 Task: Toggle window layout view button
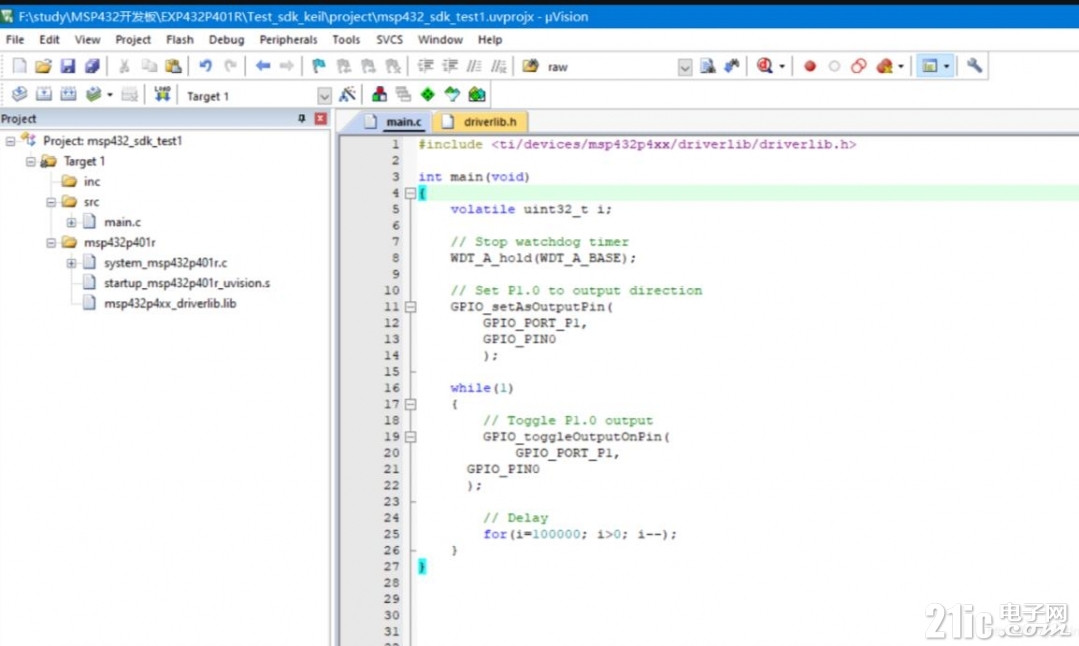[930, 66]
